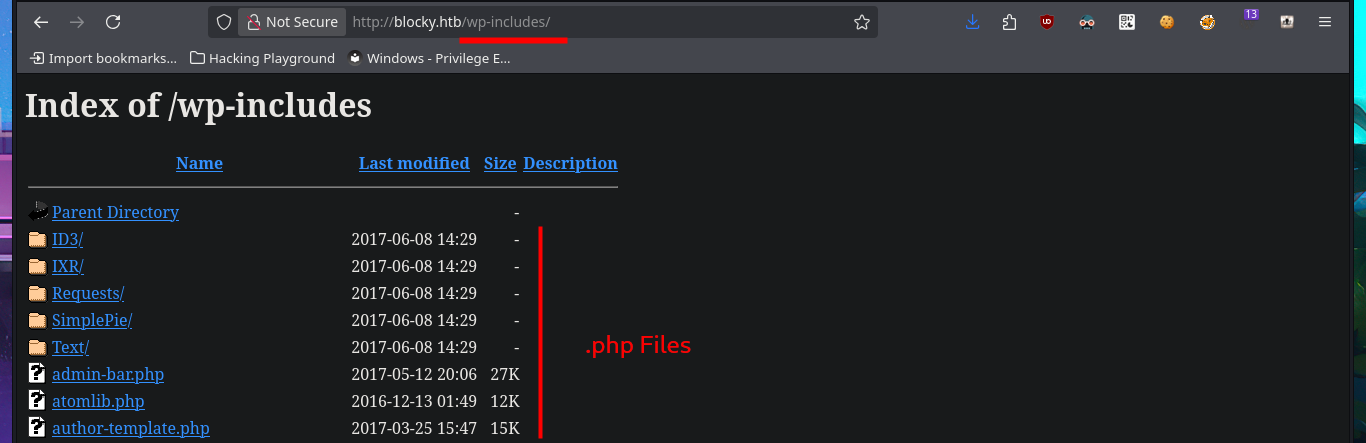Open the Firefox hamburger application menu
The width and height of the screenshot is (1366, 443).
[x=1325, y=22]
